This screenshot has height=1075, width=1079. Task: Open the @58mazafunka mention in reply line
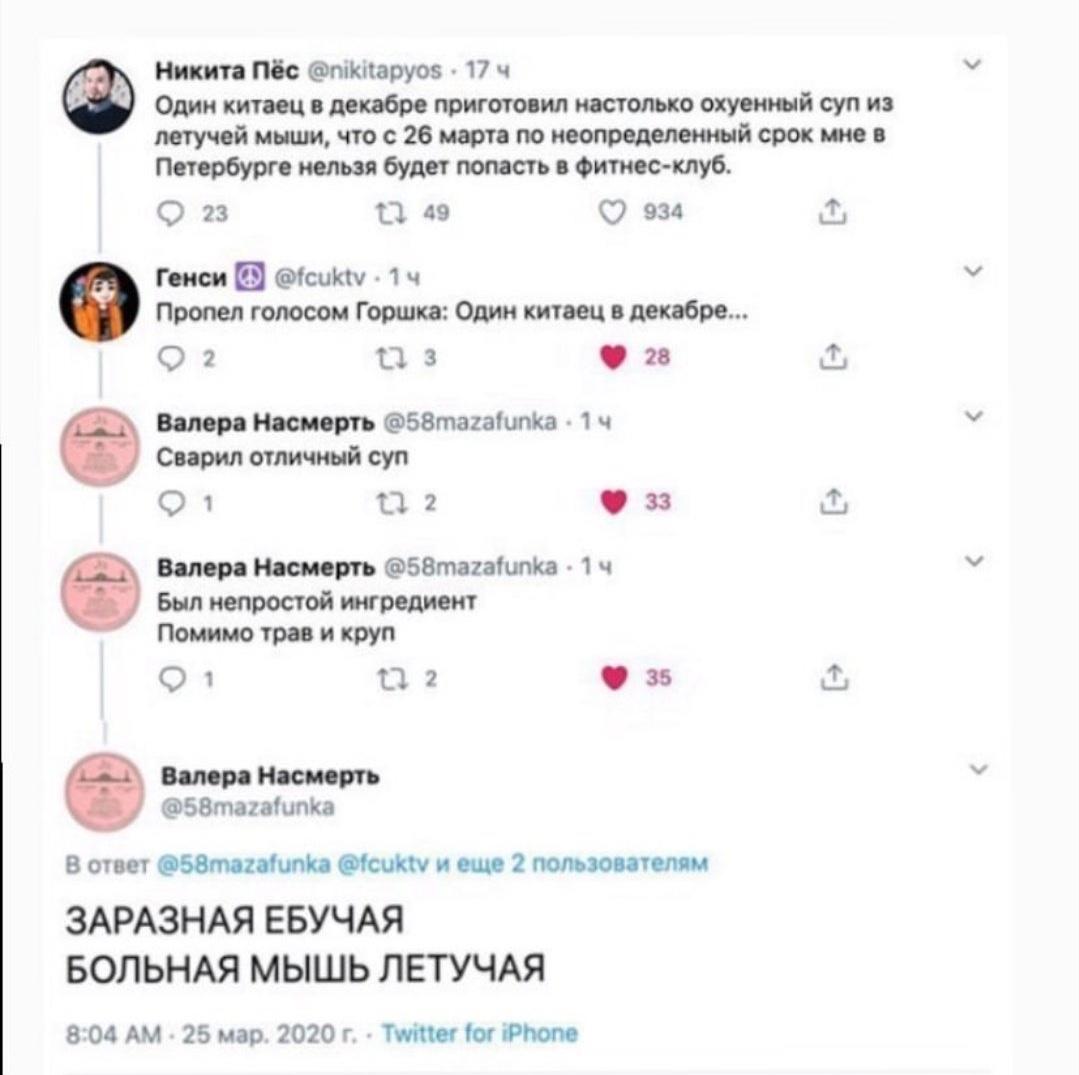click(x=244, y=864)
